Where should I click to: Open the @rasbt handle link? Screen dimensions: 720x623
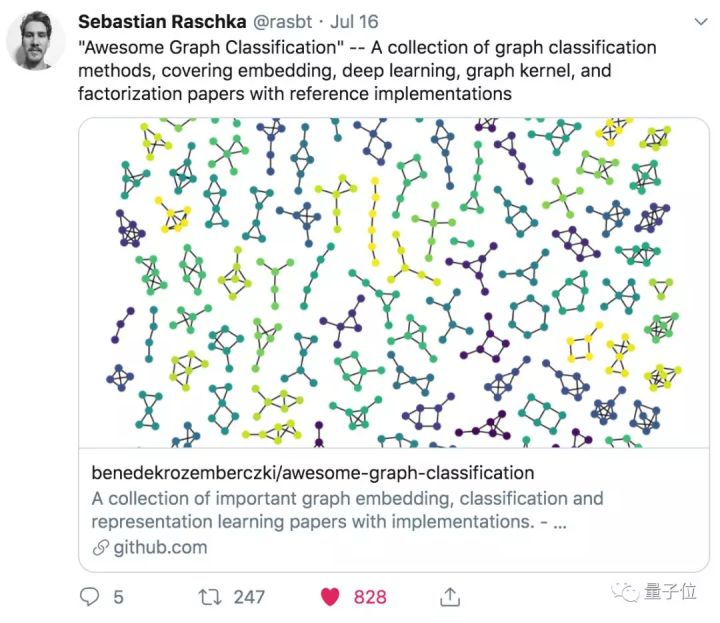point(282,22)
